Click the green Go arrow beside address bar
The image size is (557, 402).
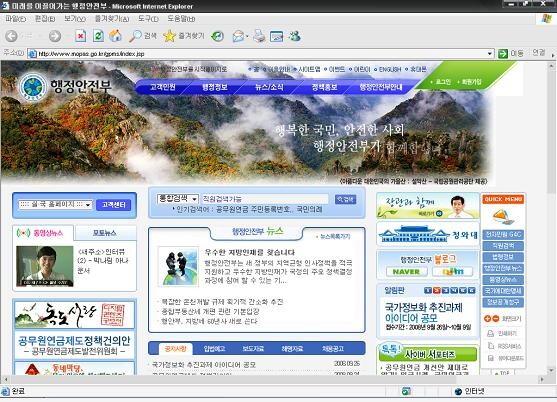pos(503,54)
